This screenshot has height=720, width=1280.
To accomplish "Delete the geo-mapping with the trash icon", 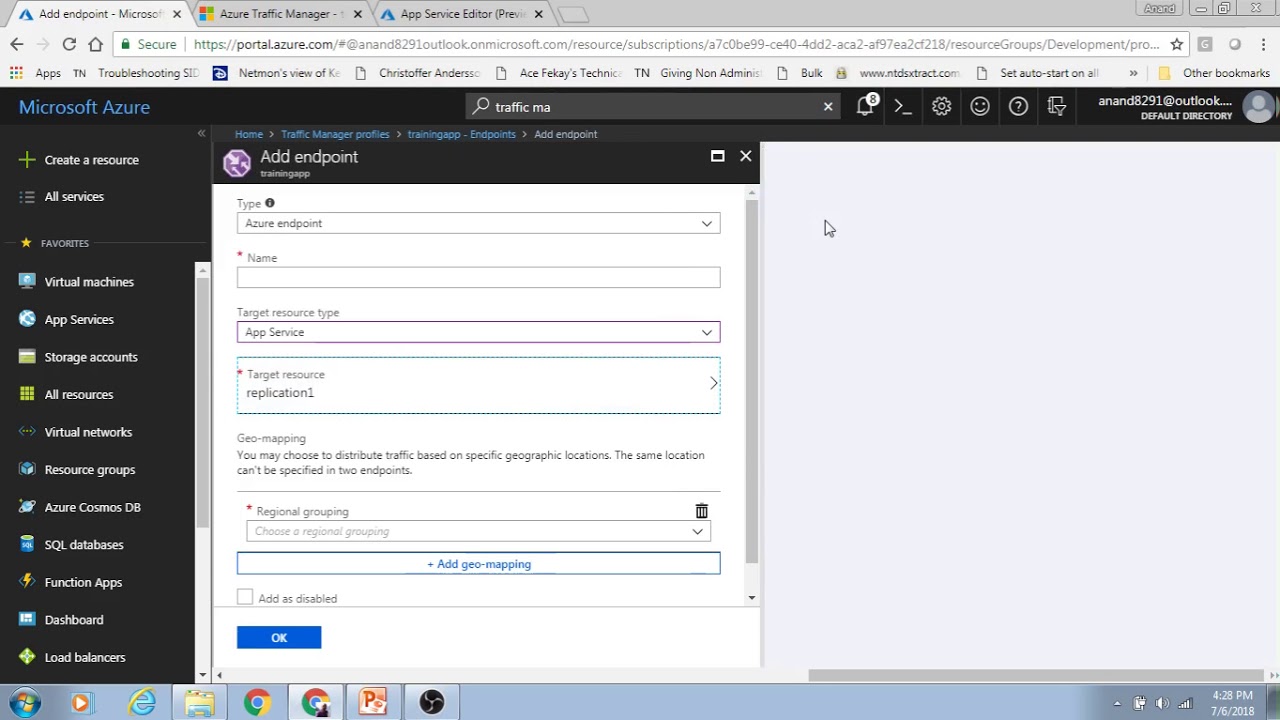I will 701,511.
